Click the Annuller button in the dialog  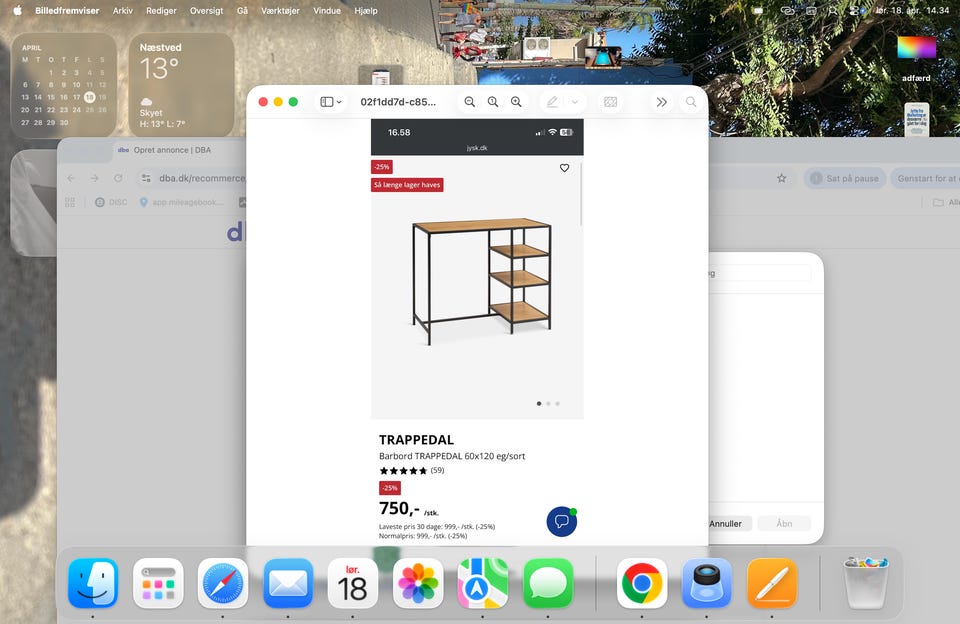(726, 524)
